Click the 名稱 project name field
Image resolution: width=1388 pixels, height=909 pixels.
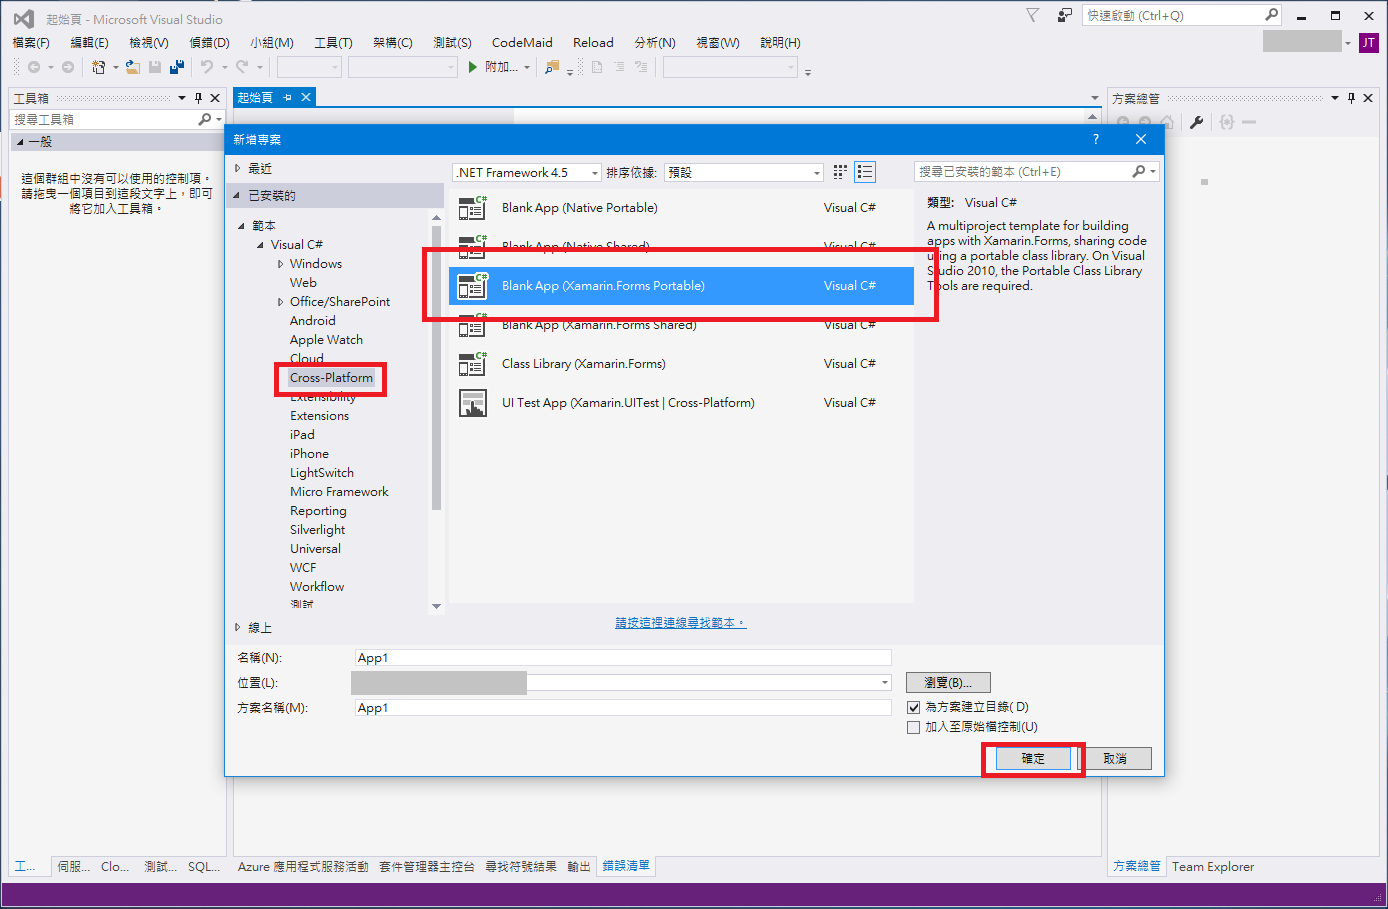(x=623, y=658)
